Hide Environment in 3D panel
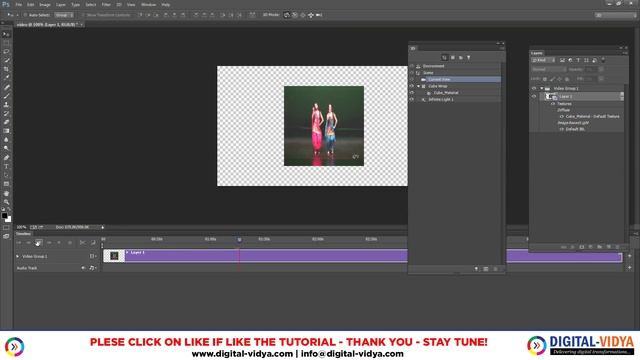 click(412, 66)
